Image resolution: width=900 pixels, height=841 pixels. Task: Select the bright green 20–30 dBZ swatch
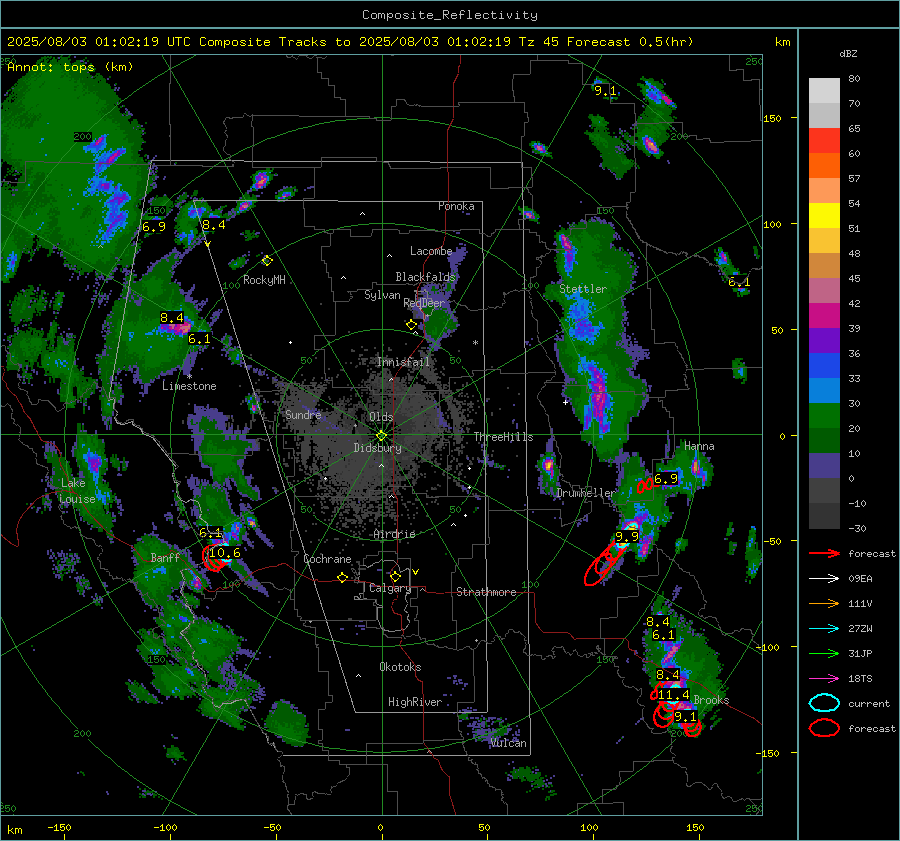(x=824, y=416)
